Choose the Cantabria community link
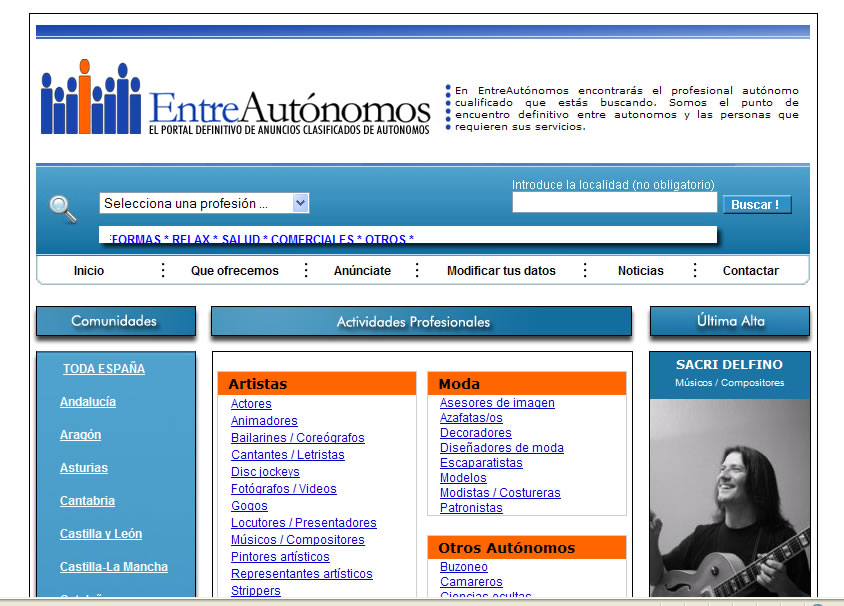The image size is (844, 606). (x=87, y=501)
